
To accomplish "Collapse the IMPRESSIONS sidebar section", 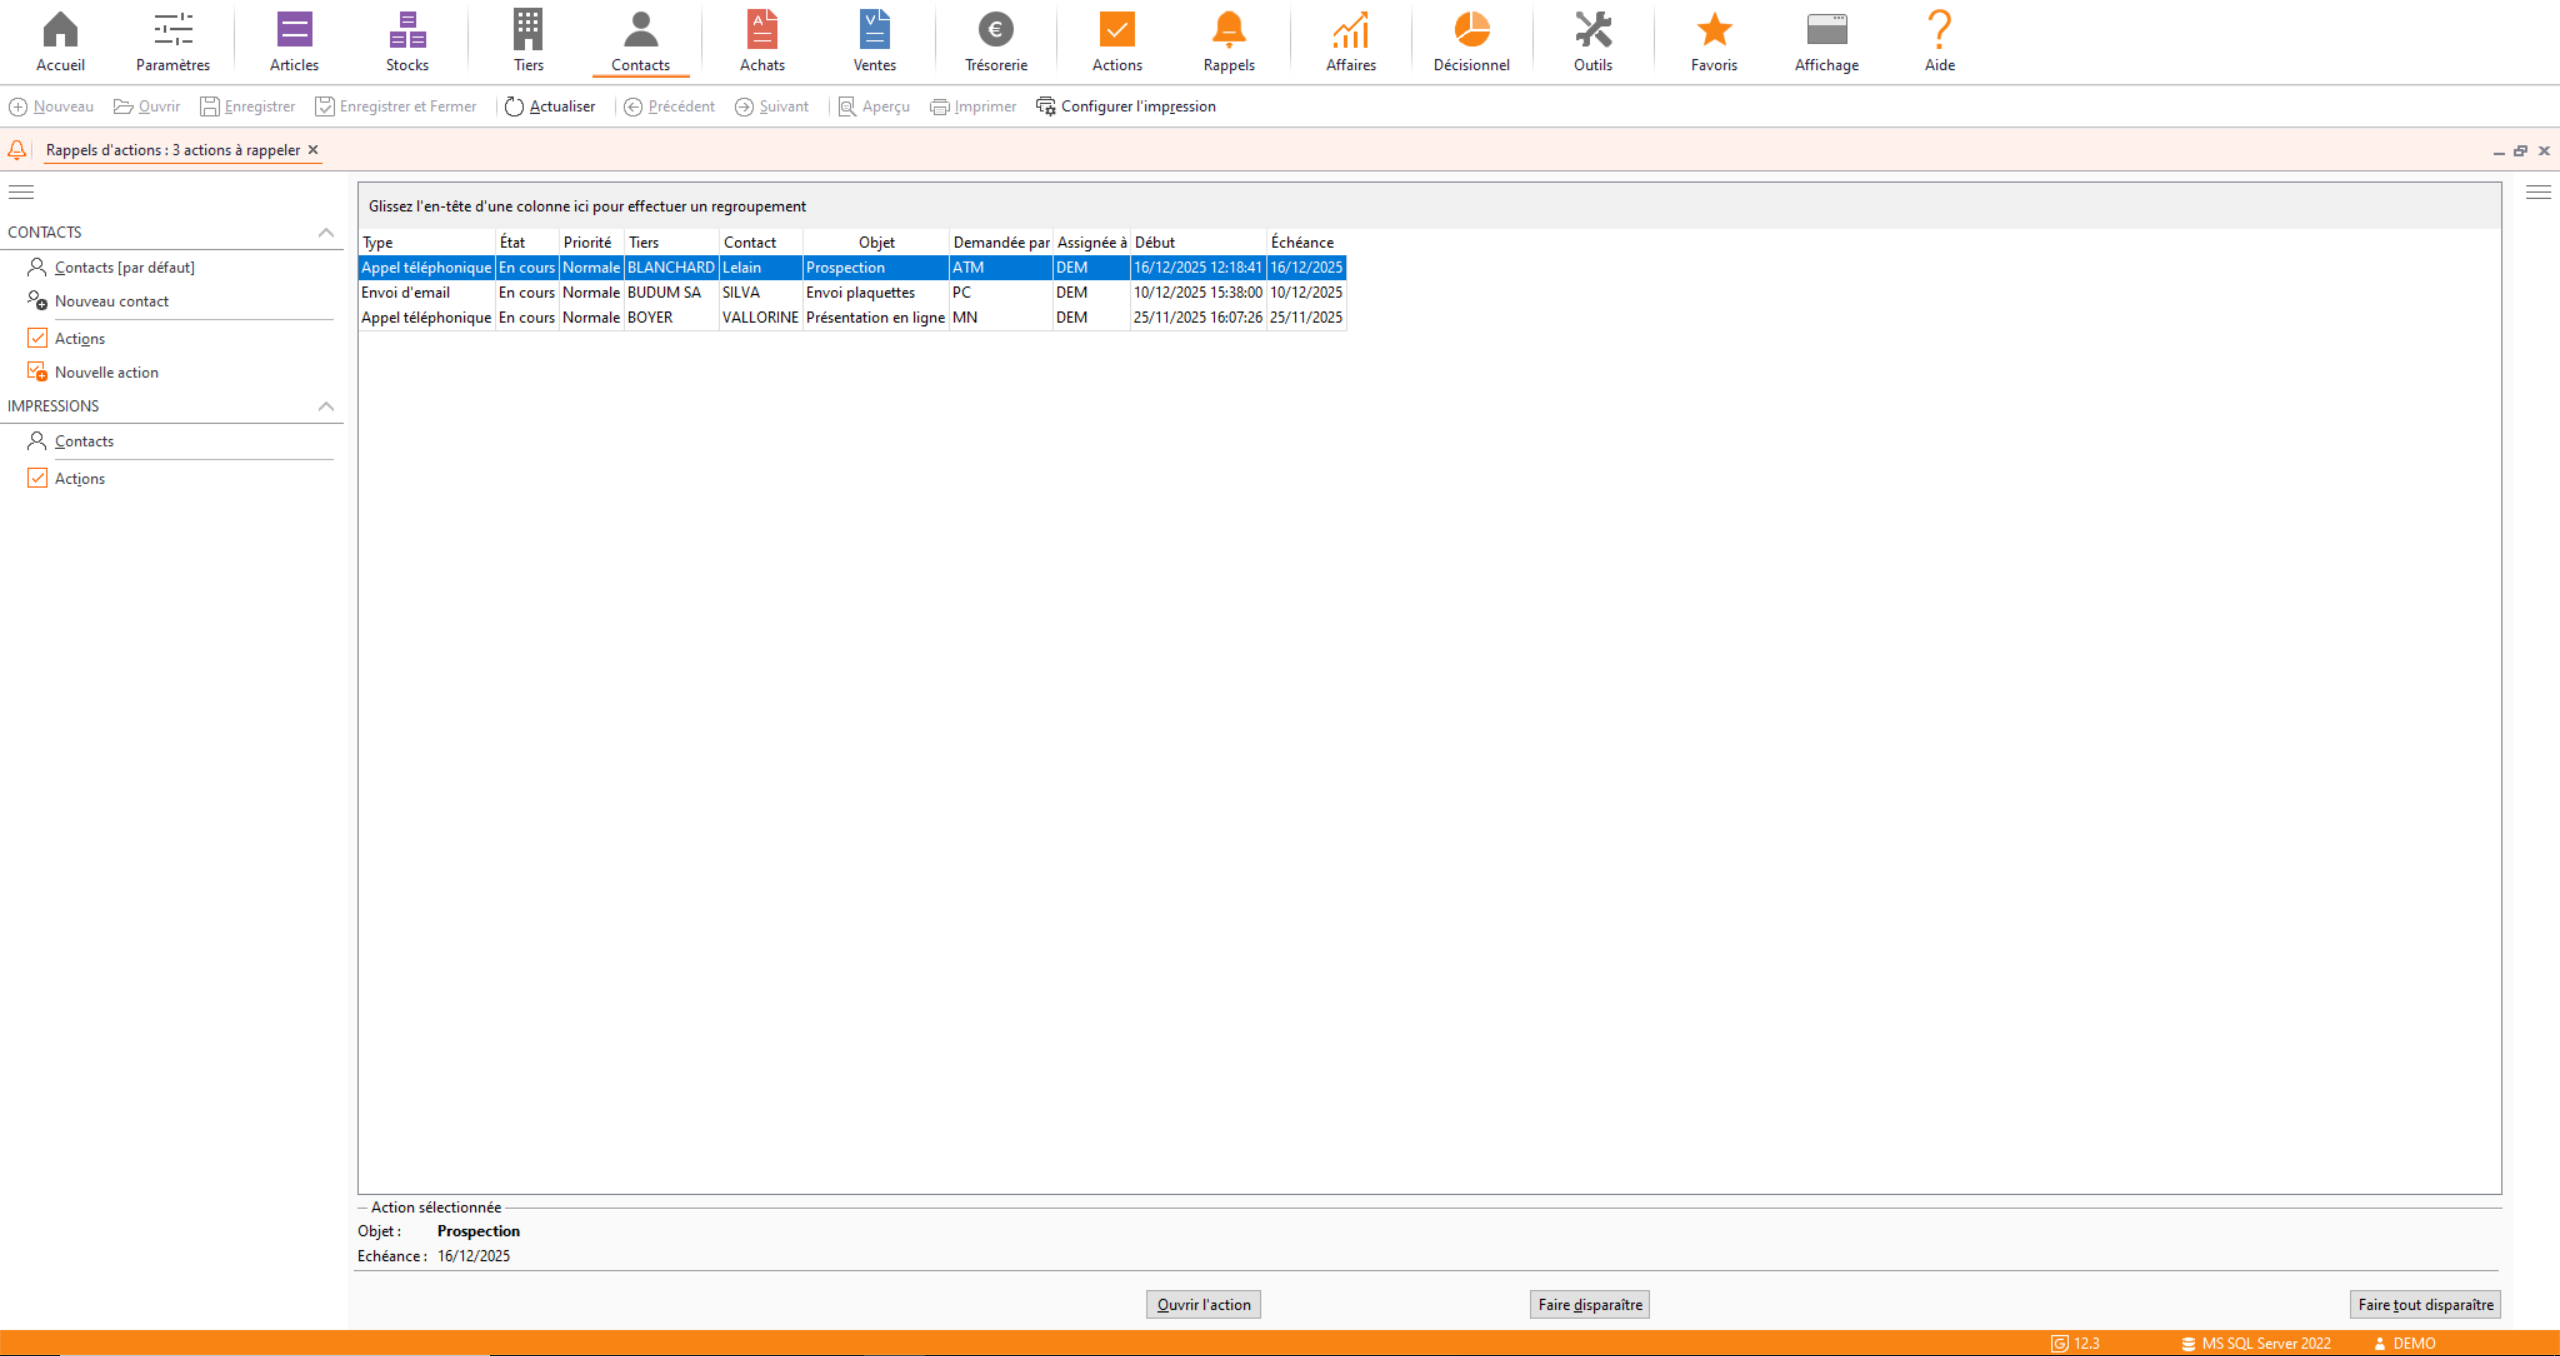I will (x=326, y=406).
